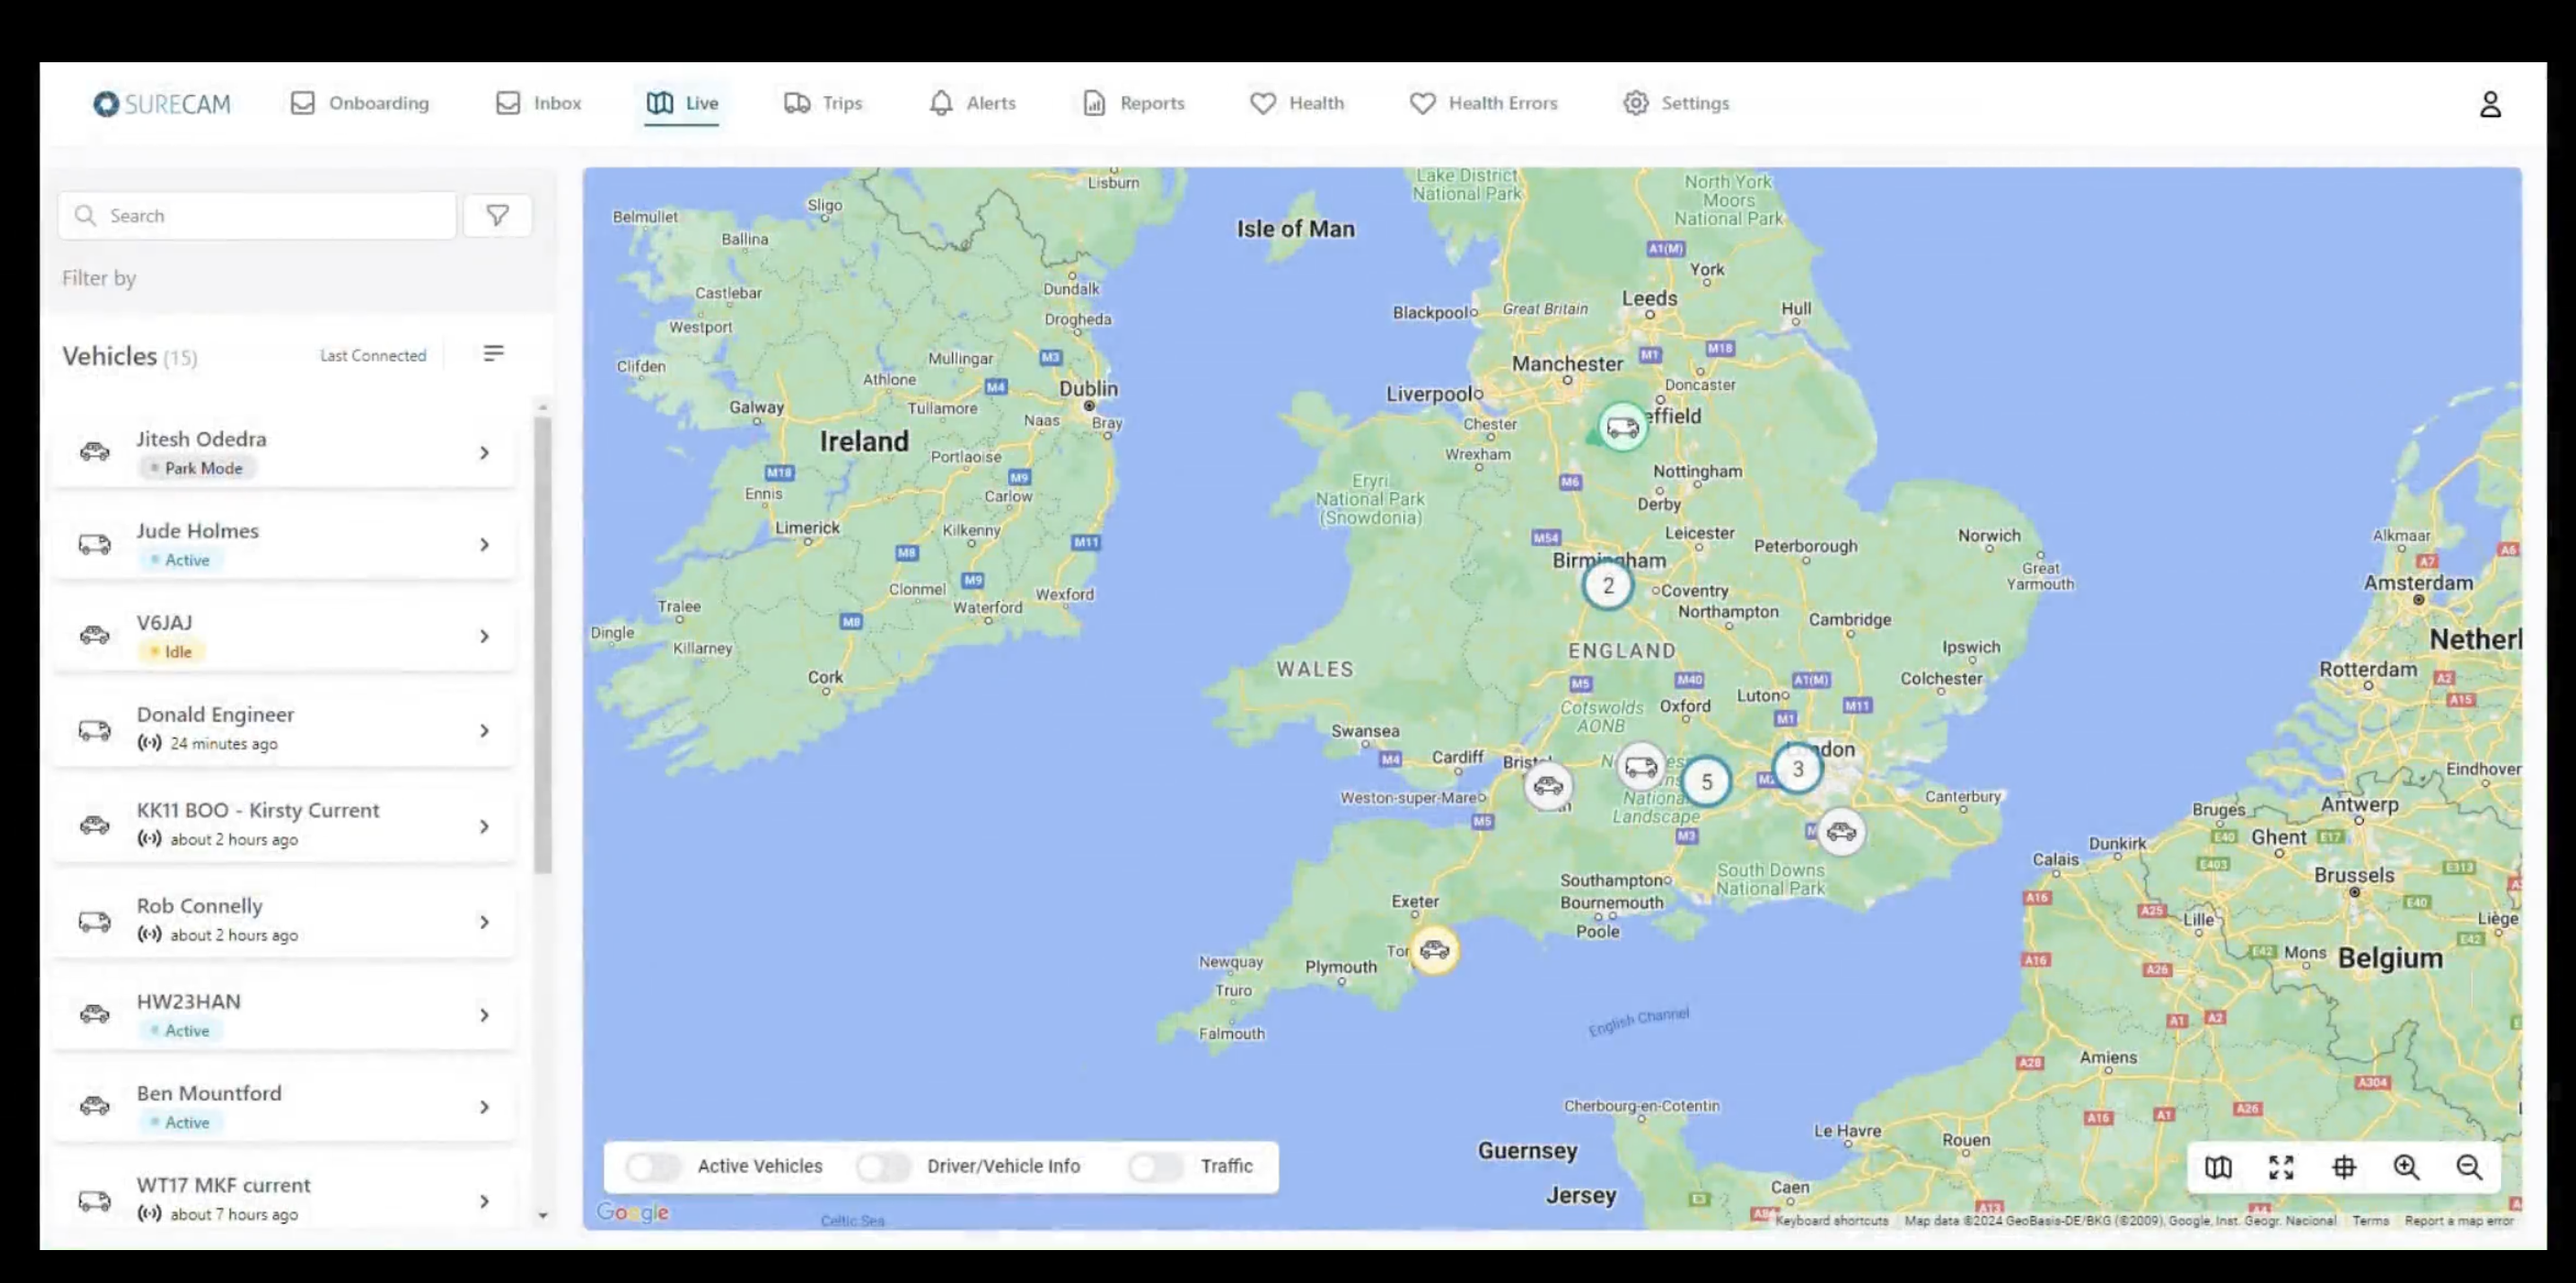2576x1283 pixels.
Task: Click the map zoom in icon
Action: click(x=2406, y=1167)
